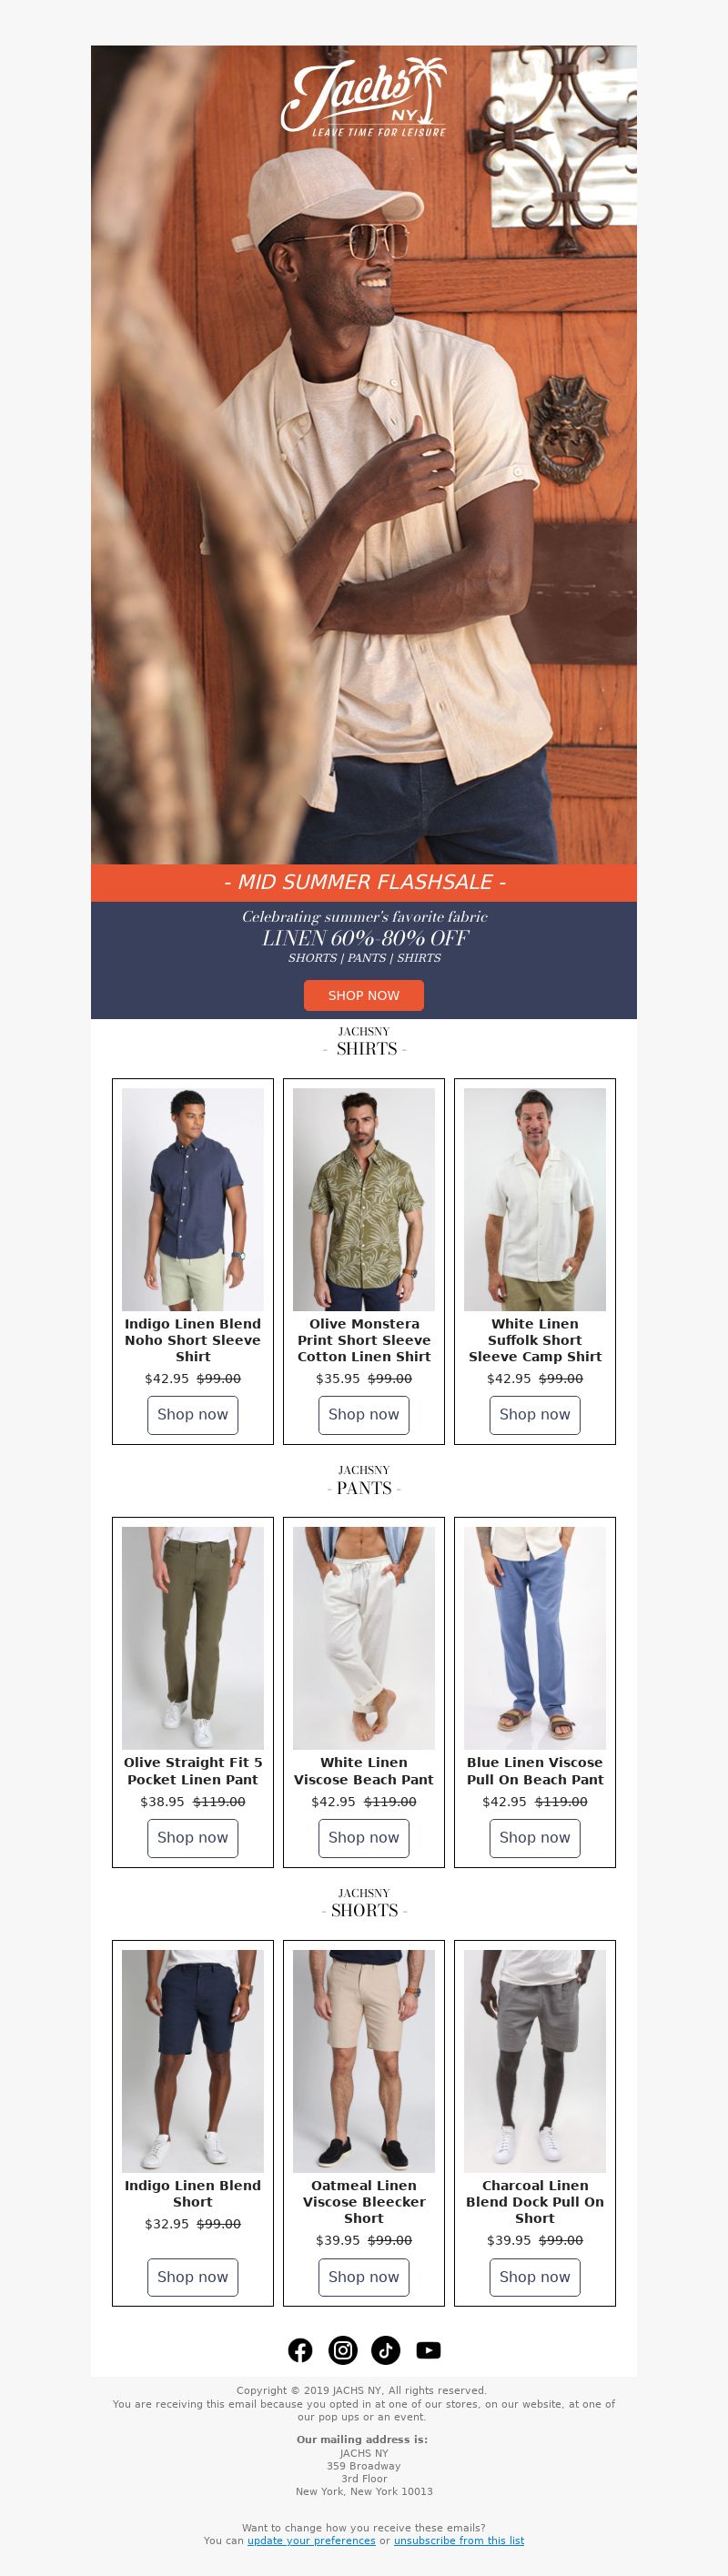
Task: Click the Mid Summer Flashsale banner
Action: coord(364,882)
